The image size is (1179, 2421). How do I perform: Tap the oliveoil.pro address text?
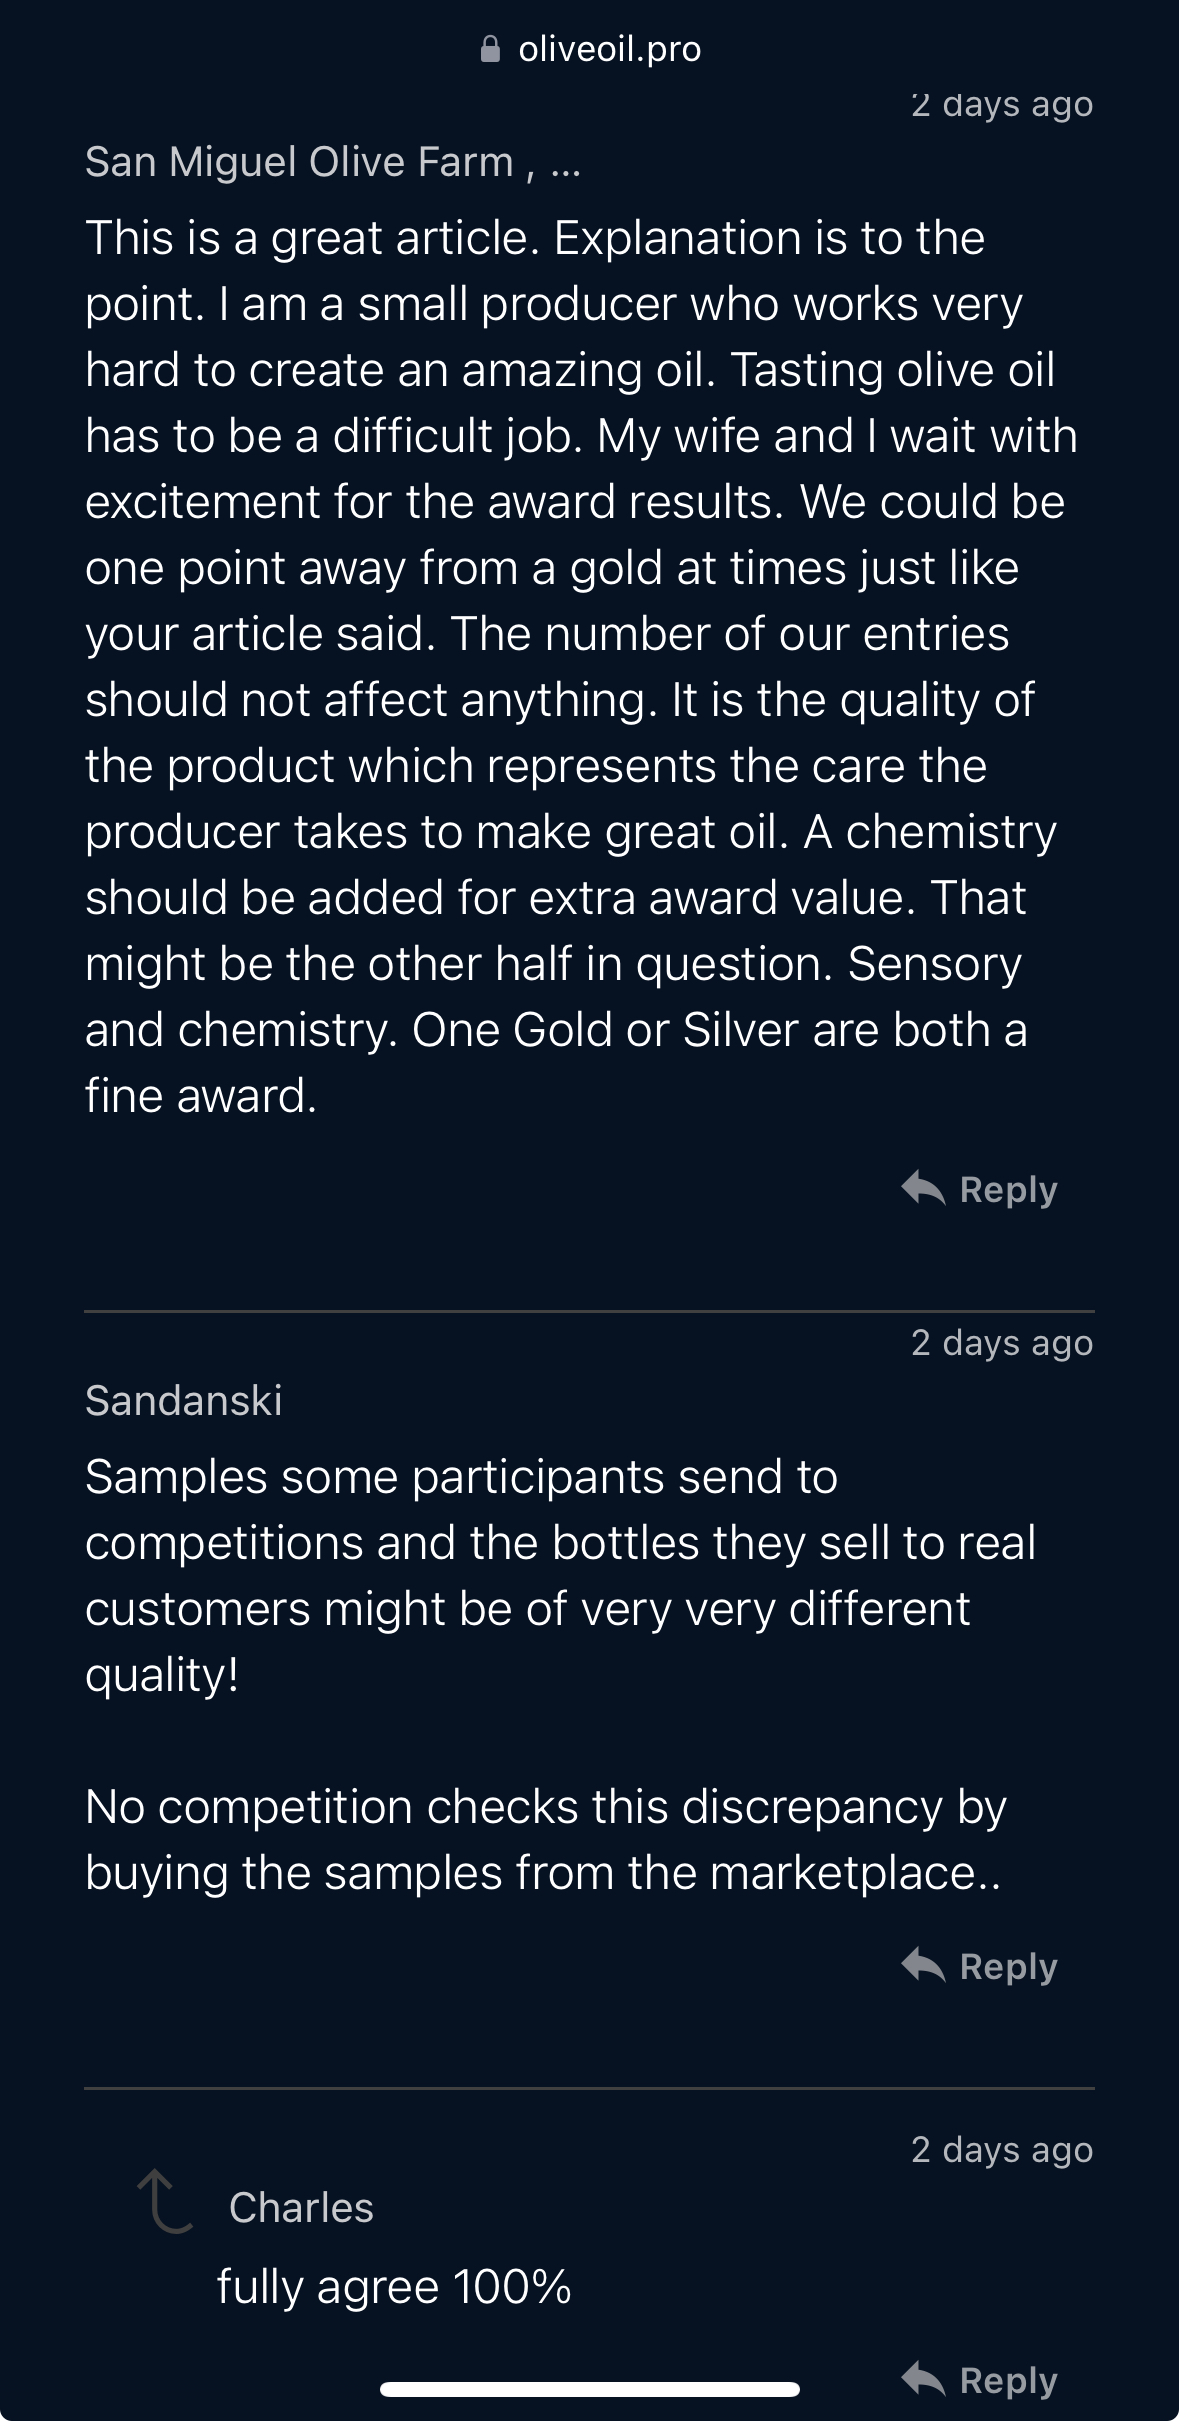(609, 49)
